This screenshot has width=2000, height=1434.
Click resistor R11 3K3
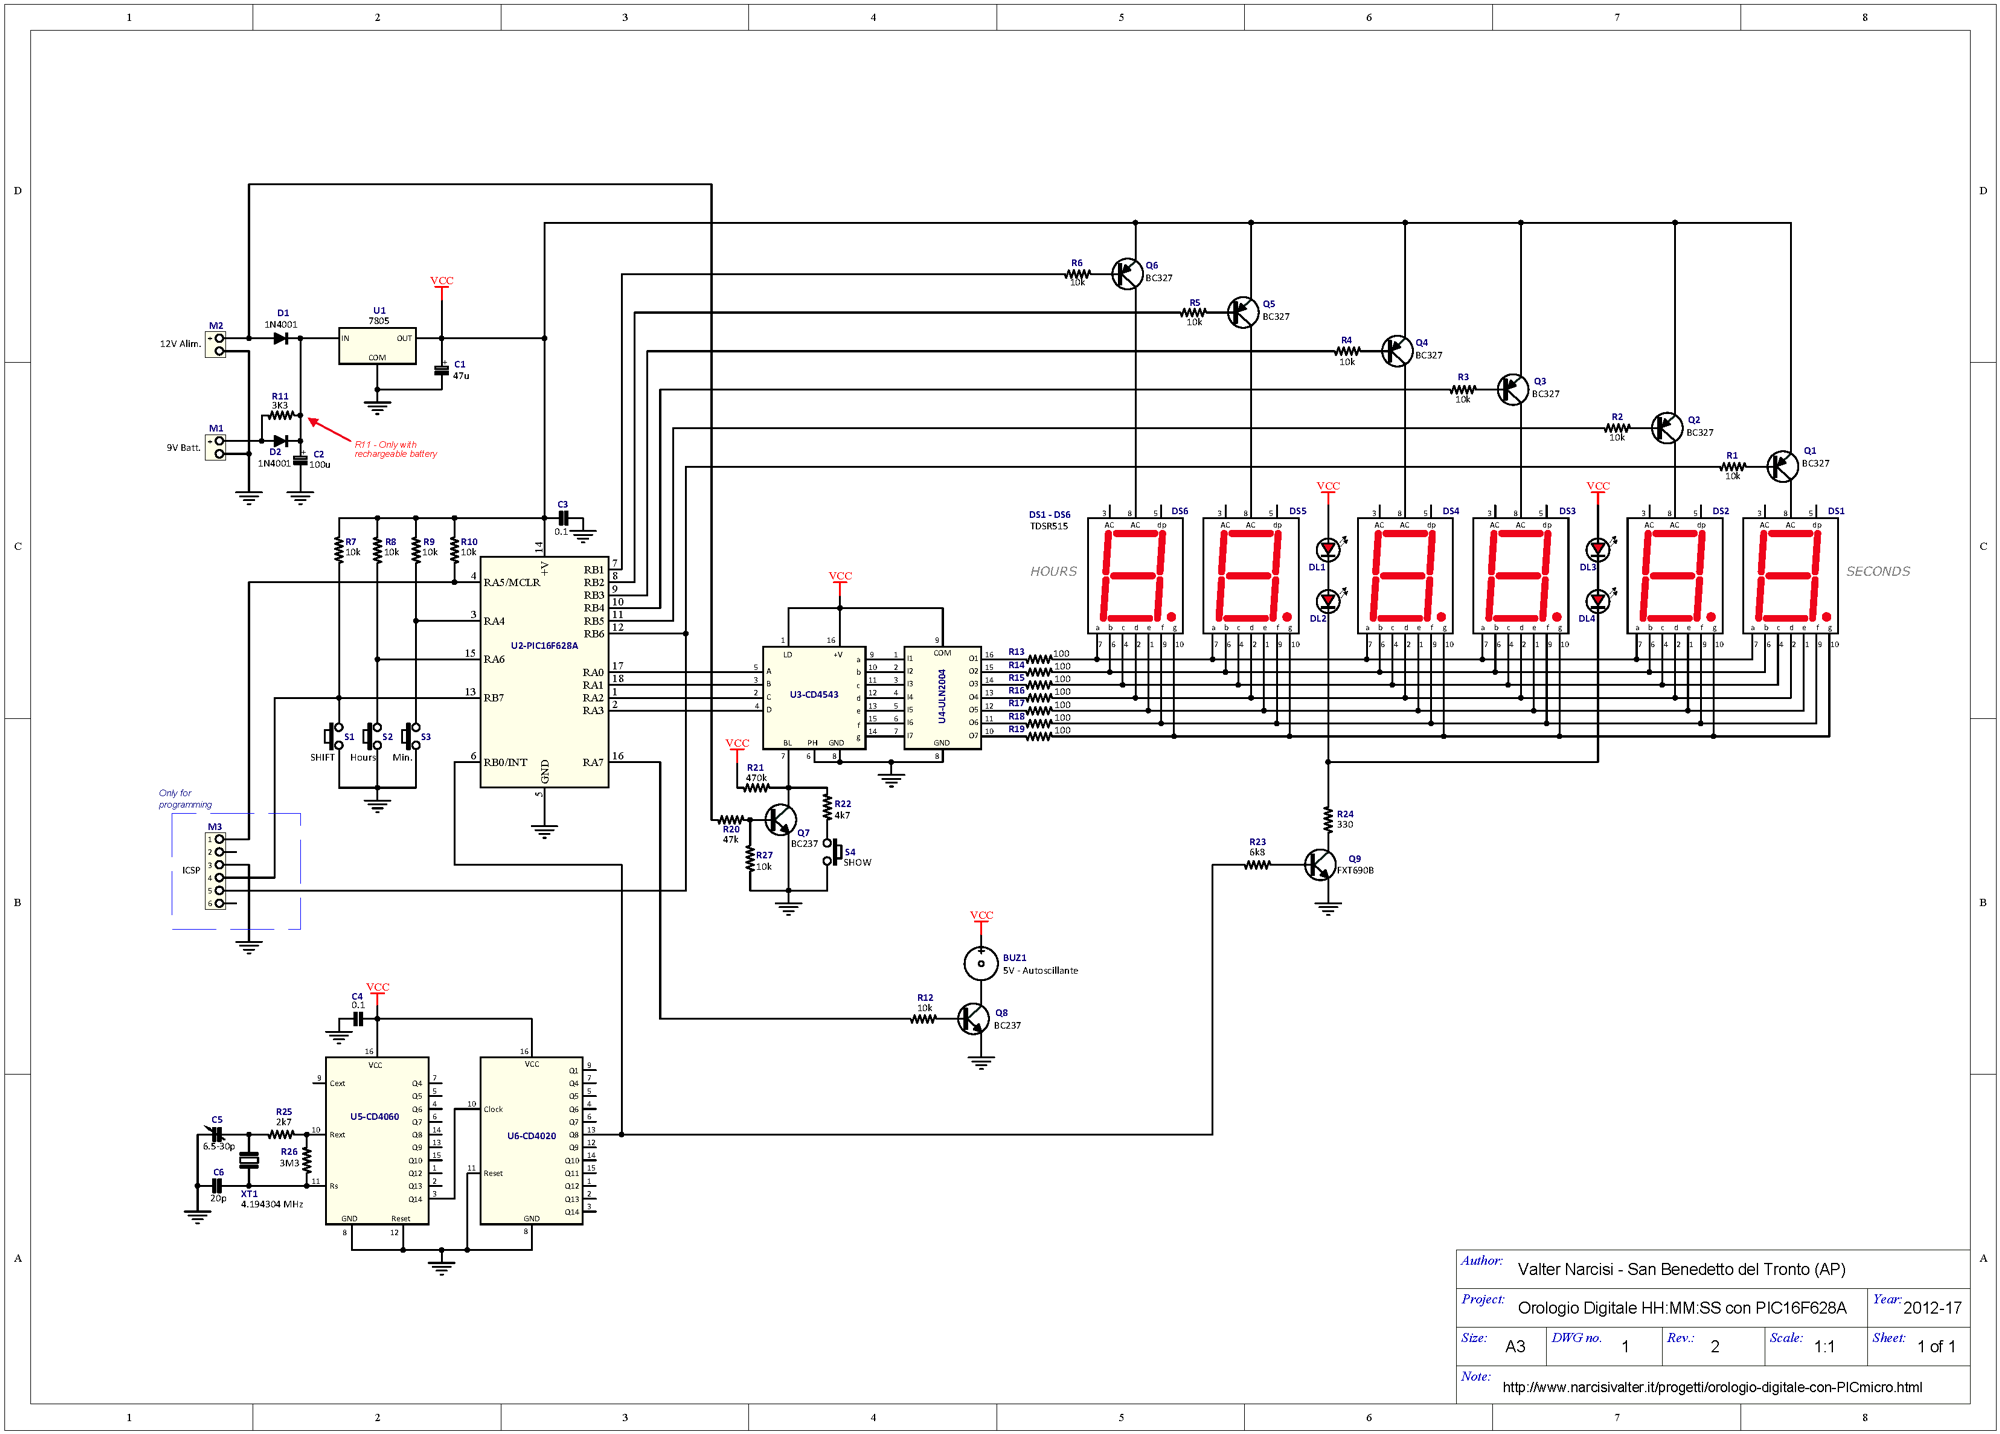tap(281, 415)
